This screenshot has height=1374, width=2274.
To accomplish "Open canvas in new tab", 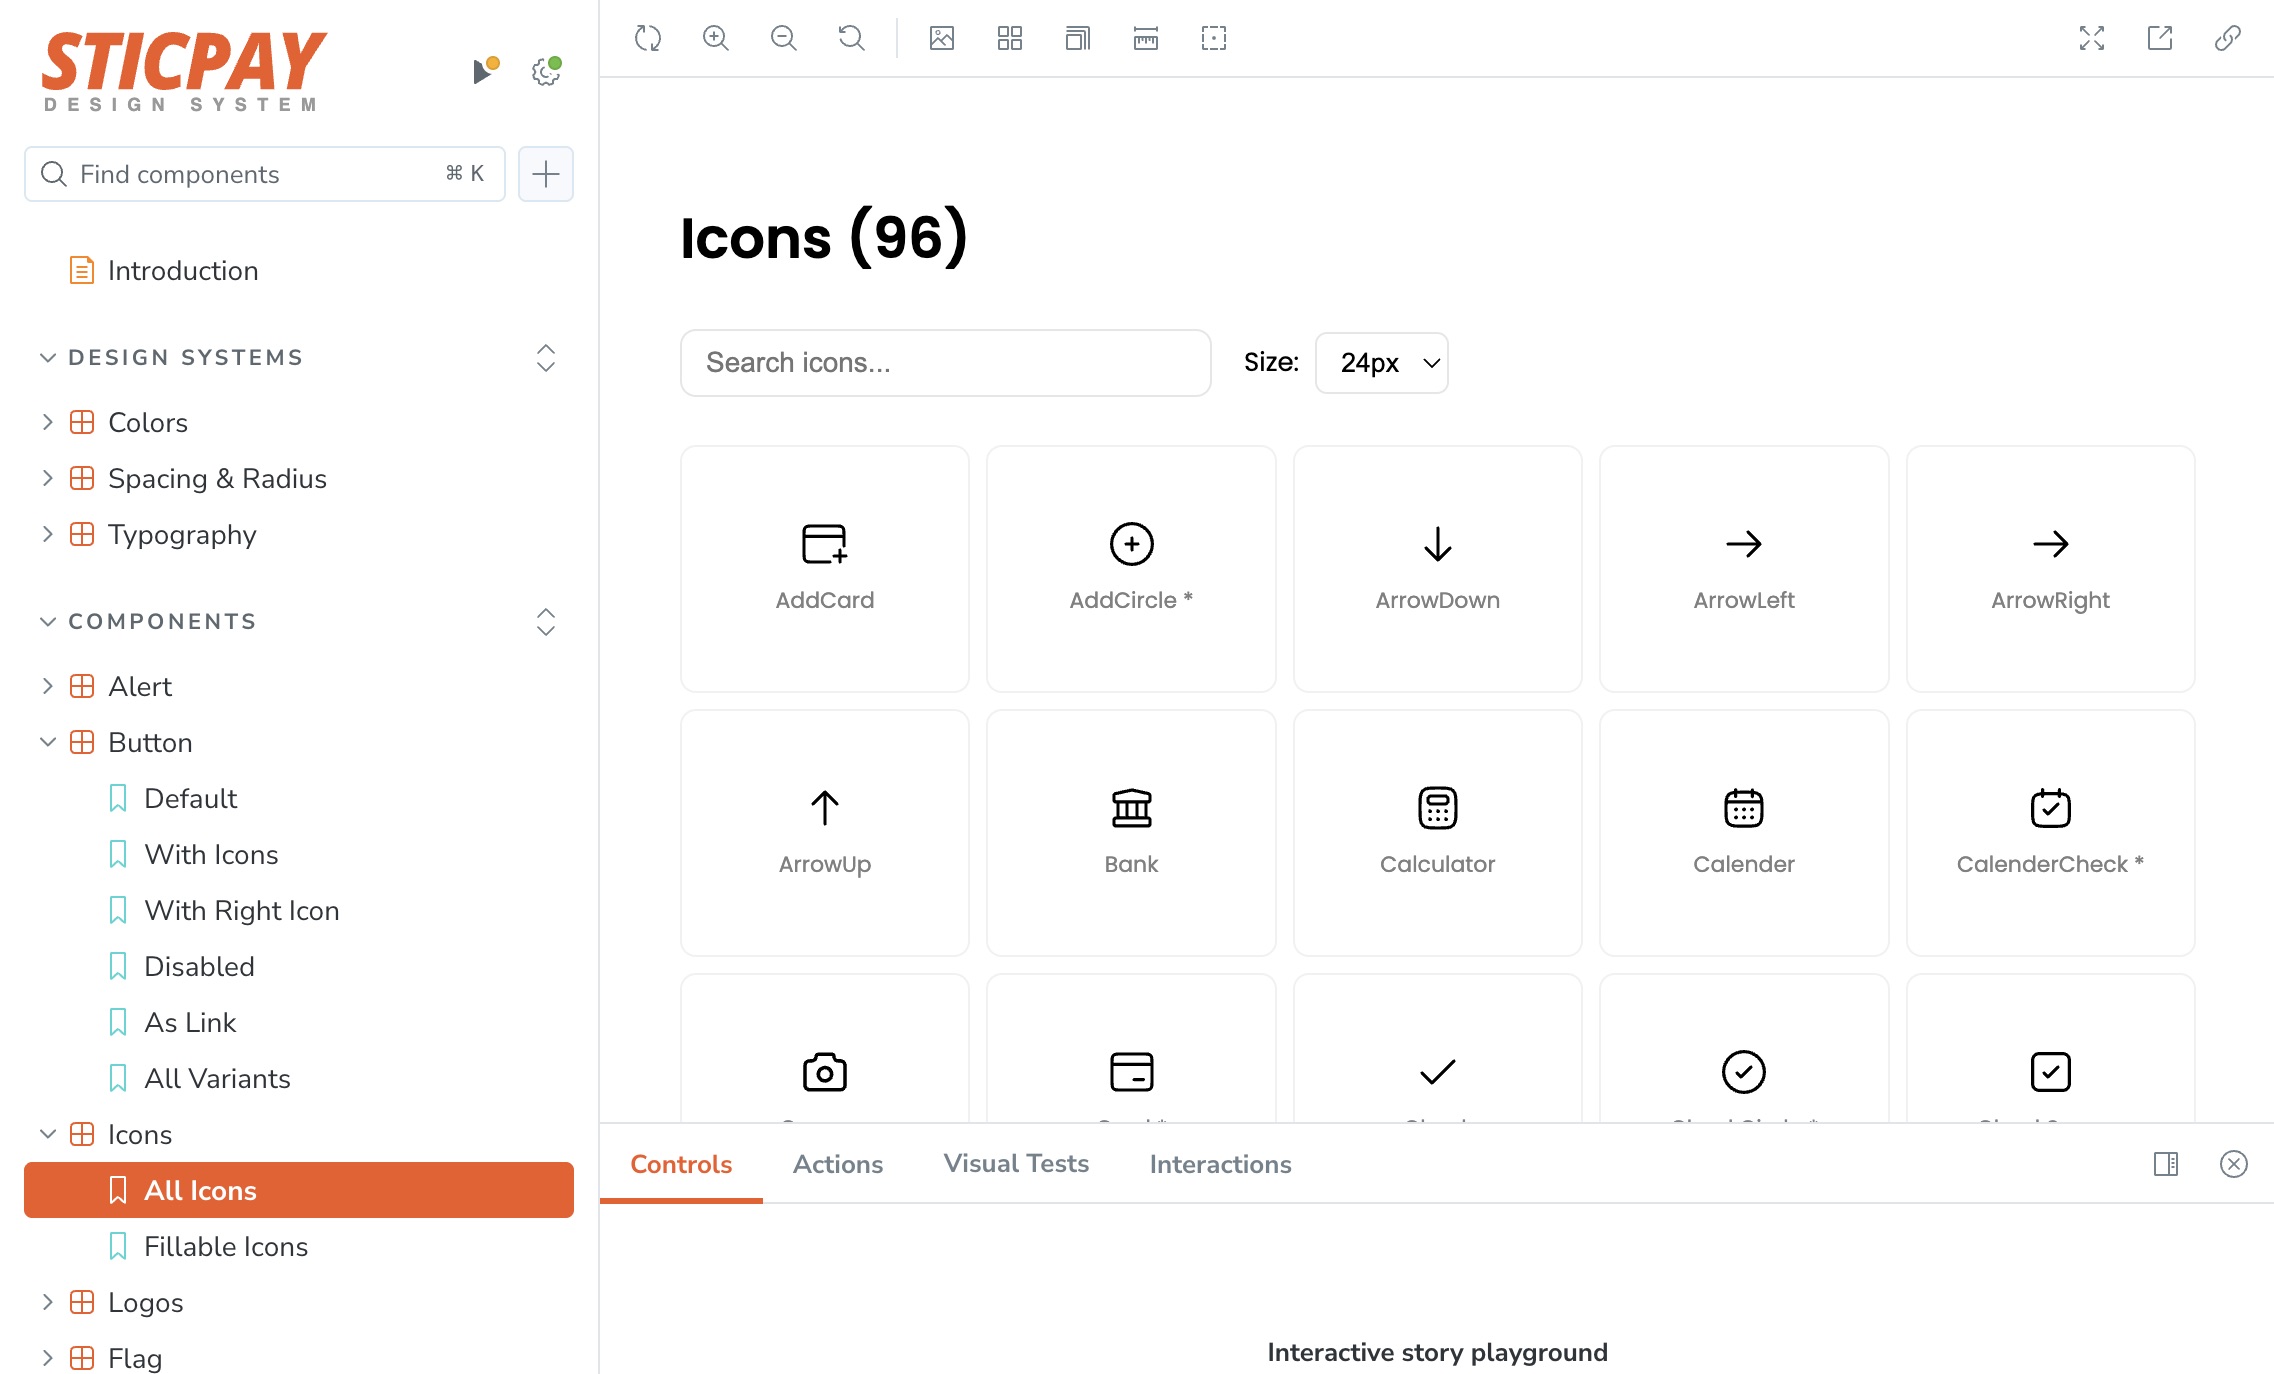I will pos(2159,39).
